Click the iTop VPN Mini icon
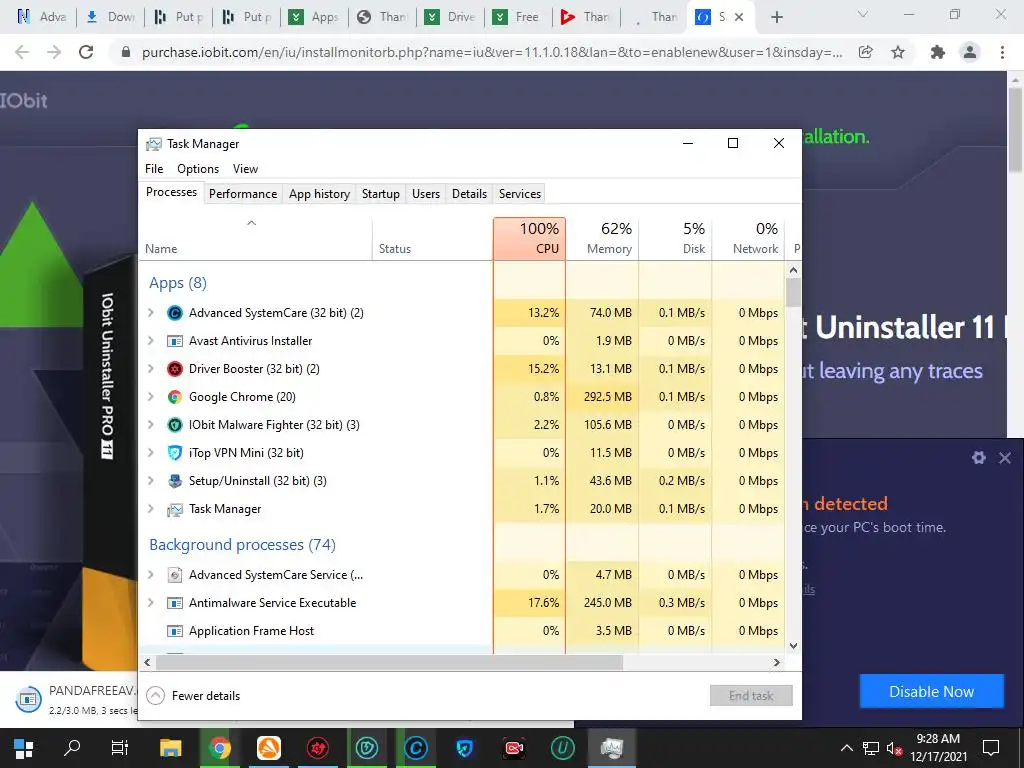1024x768 pixels. pos(174,453)
